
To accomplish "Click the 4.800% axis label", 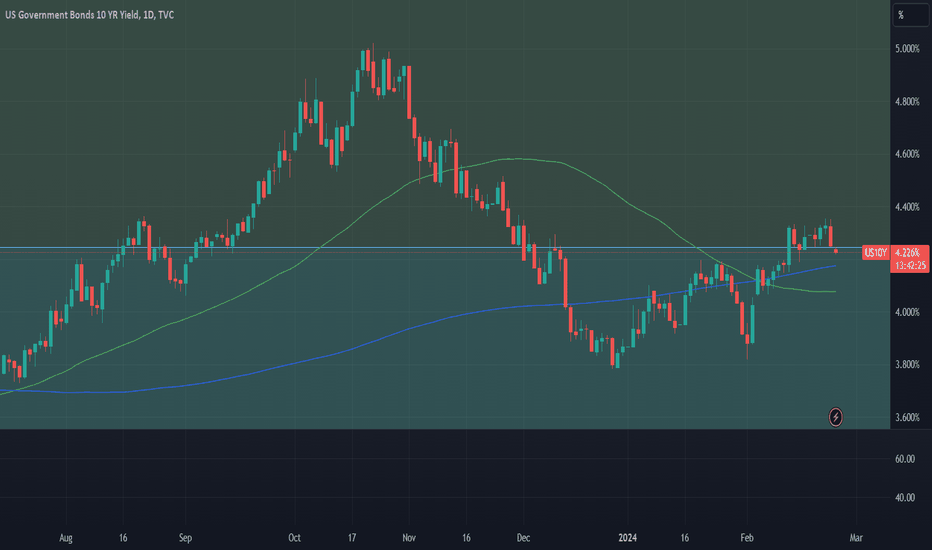I will (907, 102).
